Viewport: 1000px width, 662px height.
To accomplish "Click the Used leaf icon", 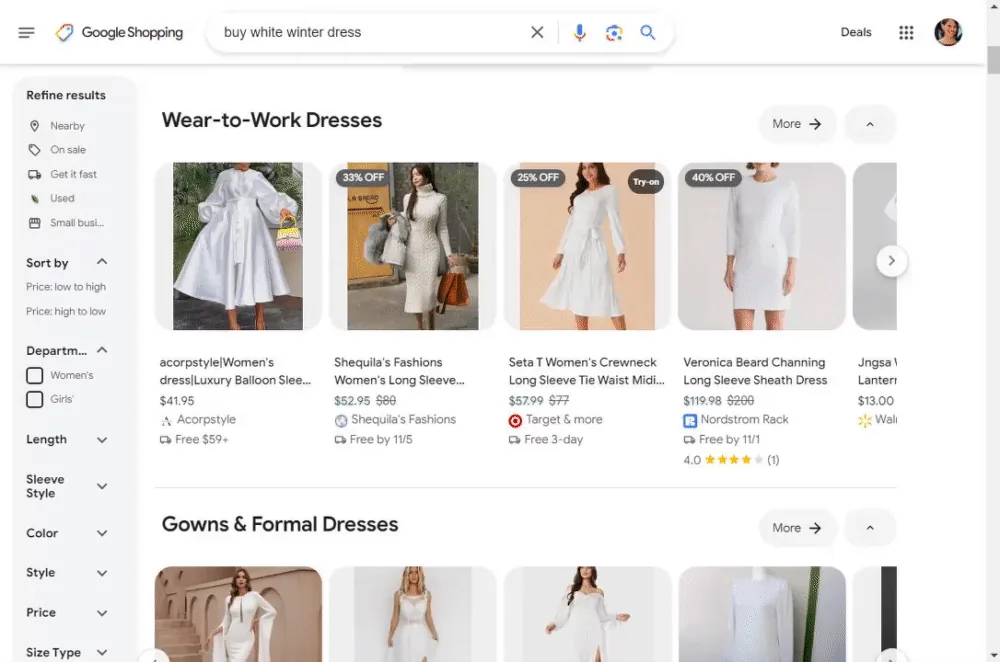I will pyautogui.click(x=34, y=199).
